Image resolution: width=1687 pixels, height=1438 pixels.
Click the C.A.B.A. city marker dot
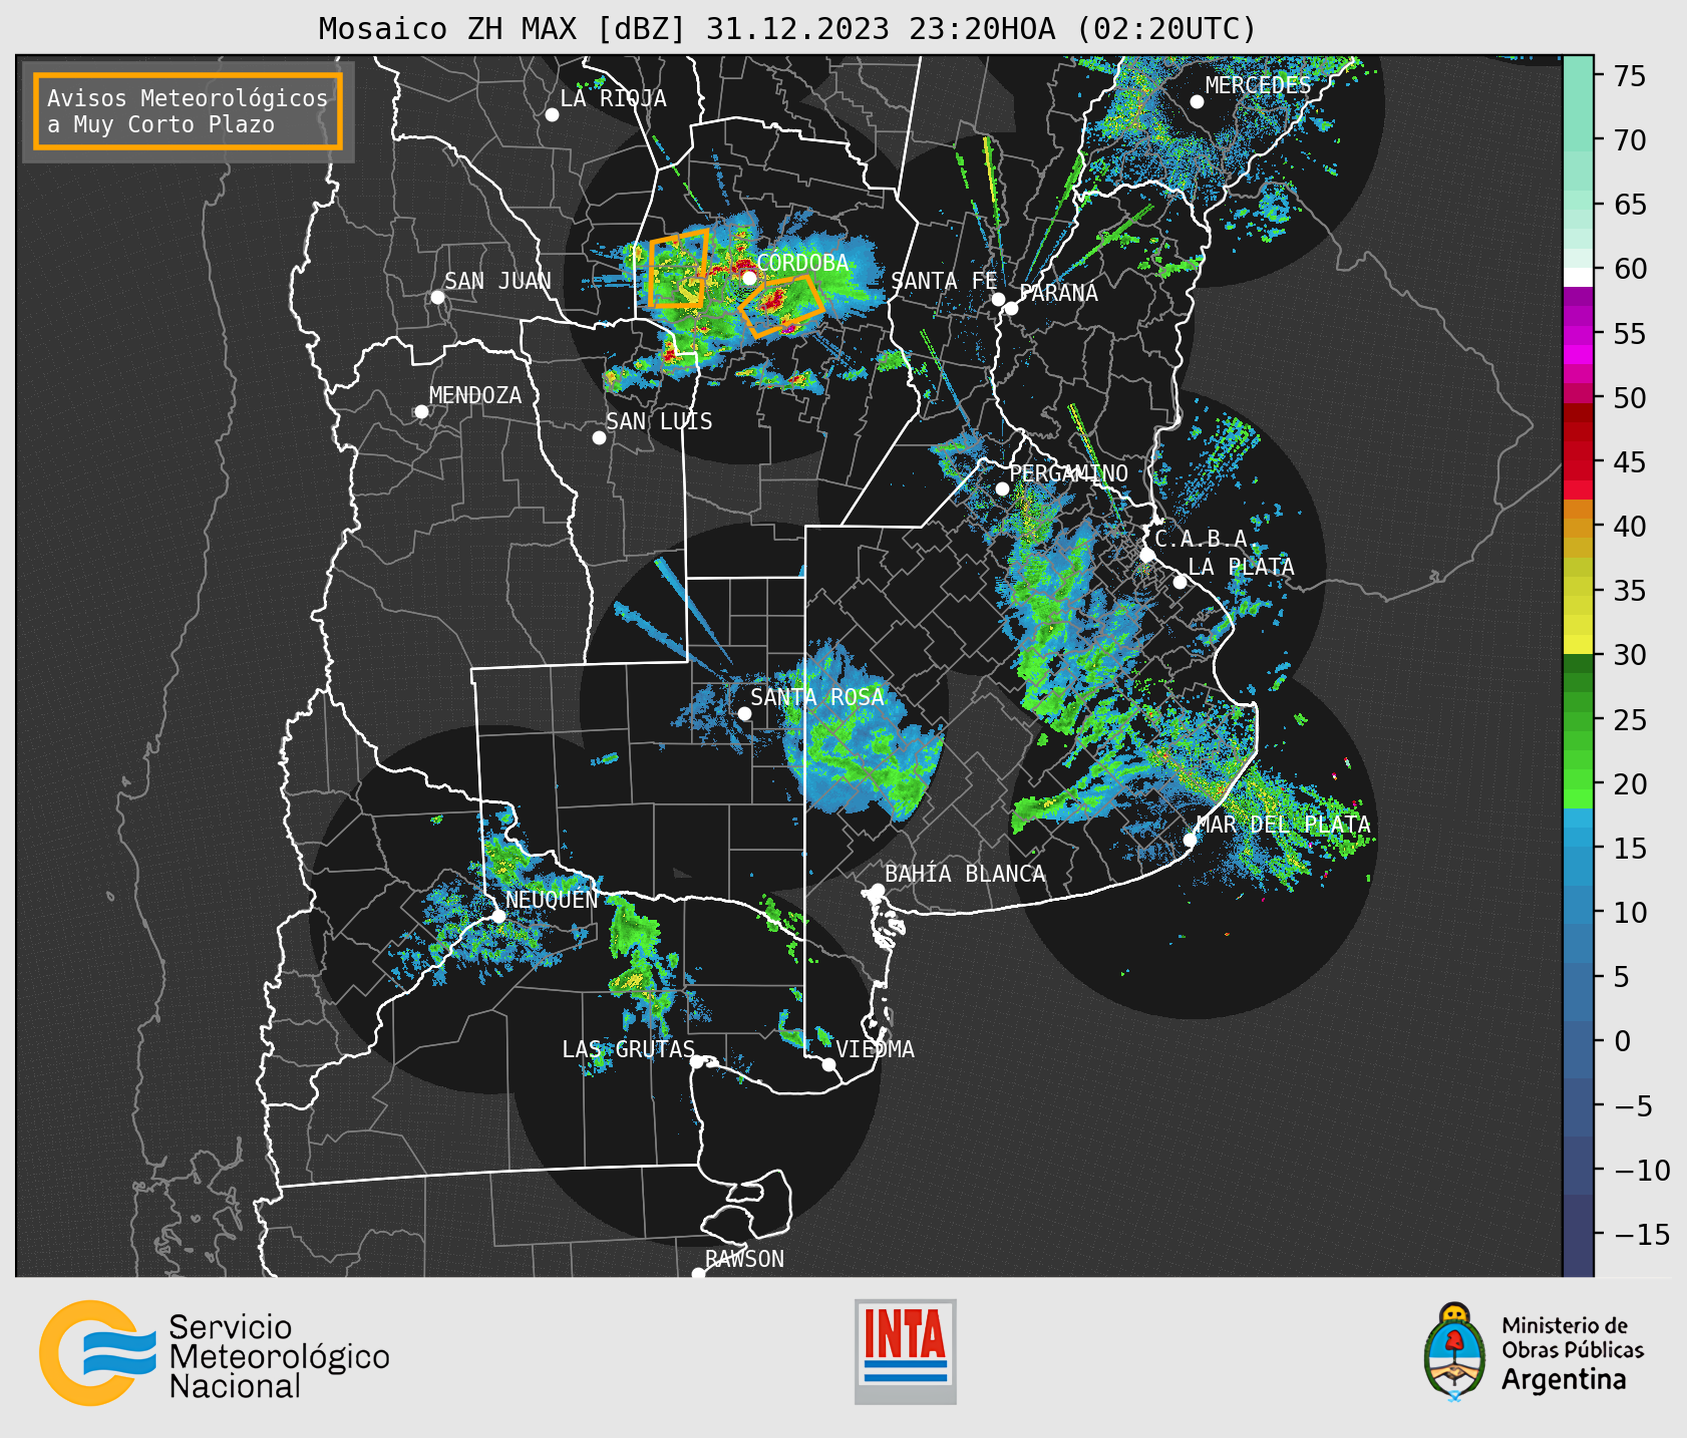coord(1148,555)
